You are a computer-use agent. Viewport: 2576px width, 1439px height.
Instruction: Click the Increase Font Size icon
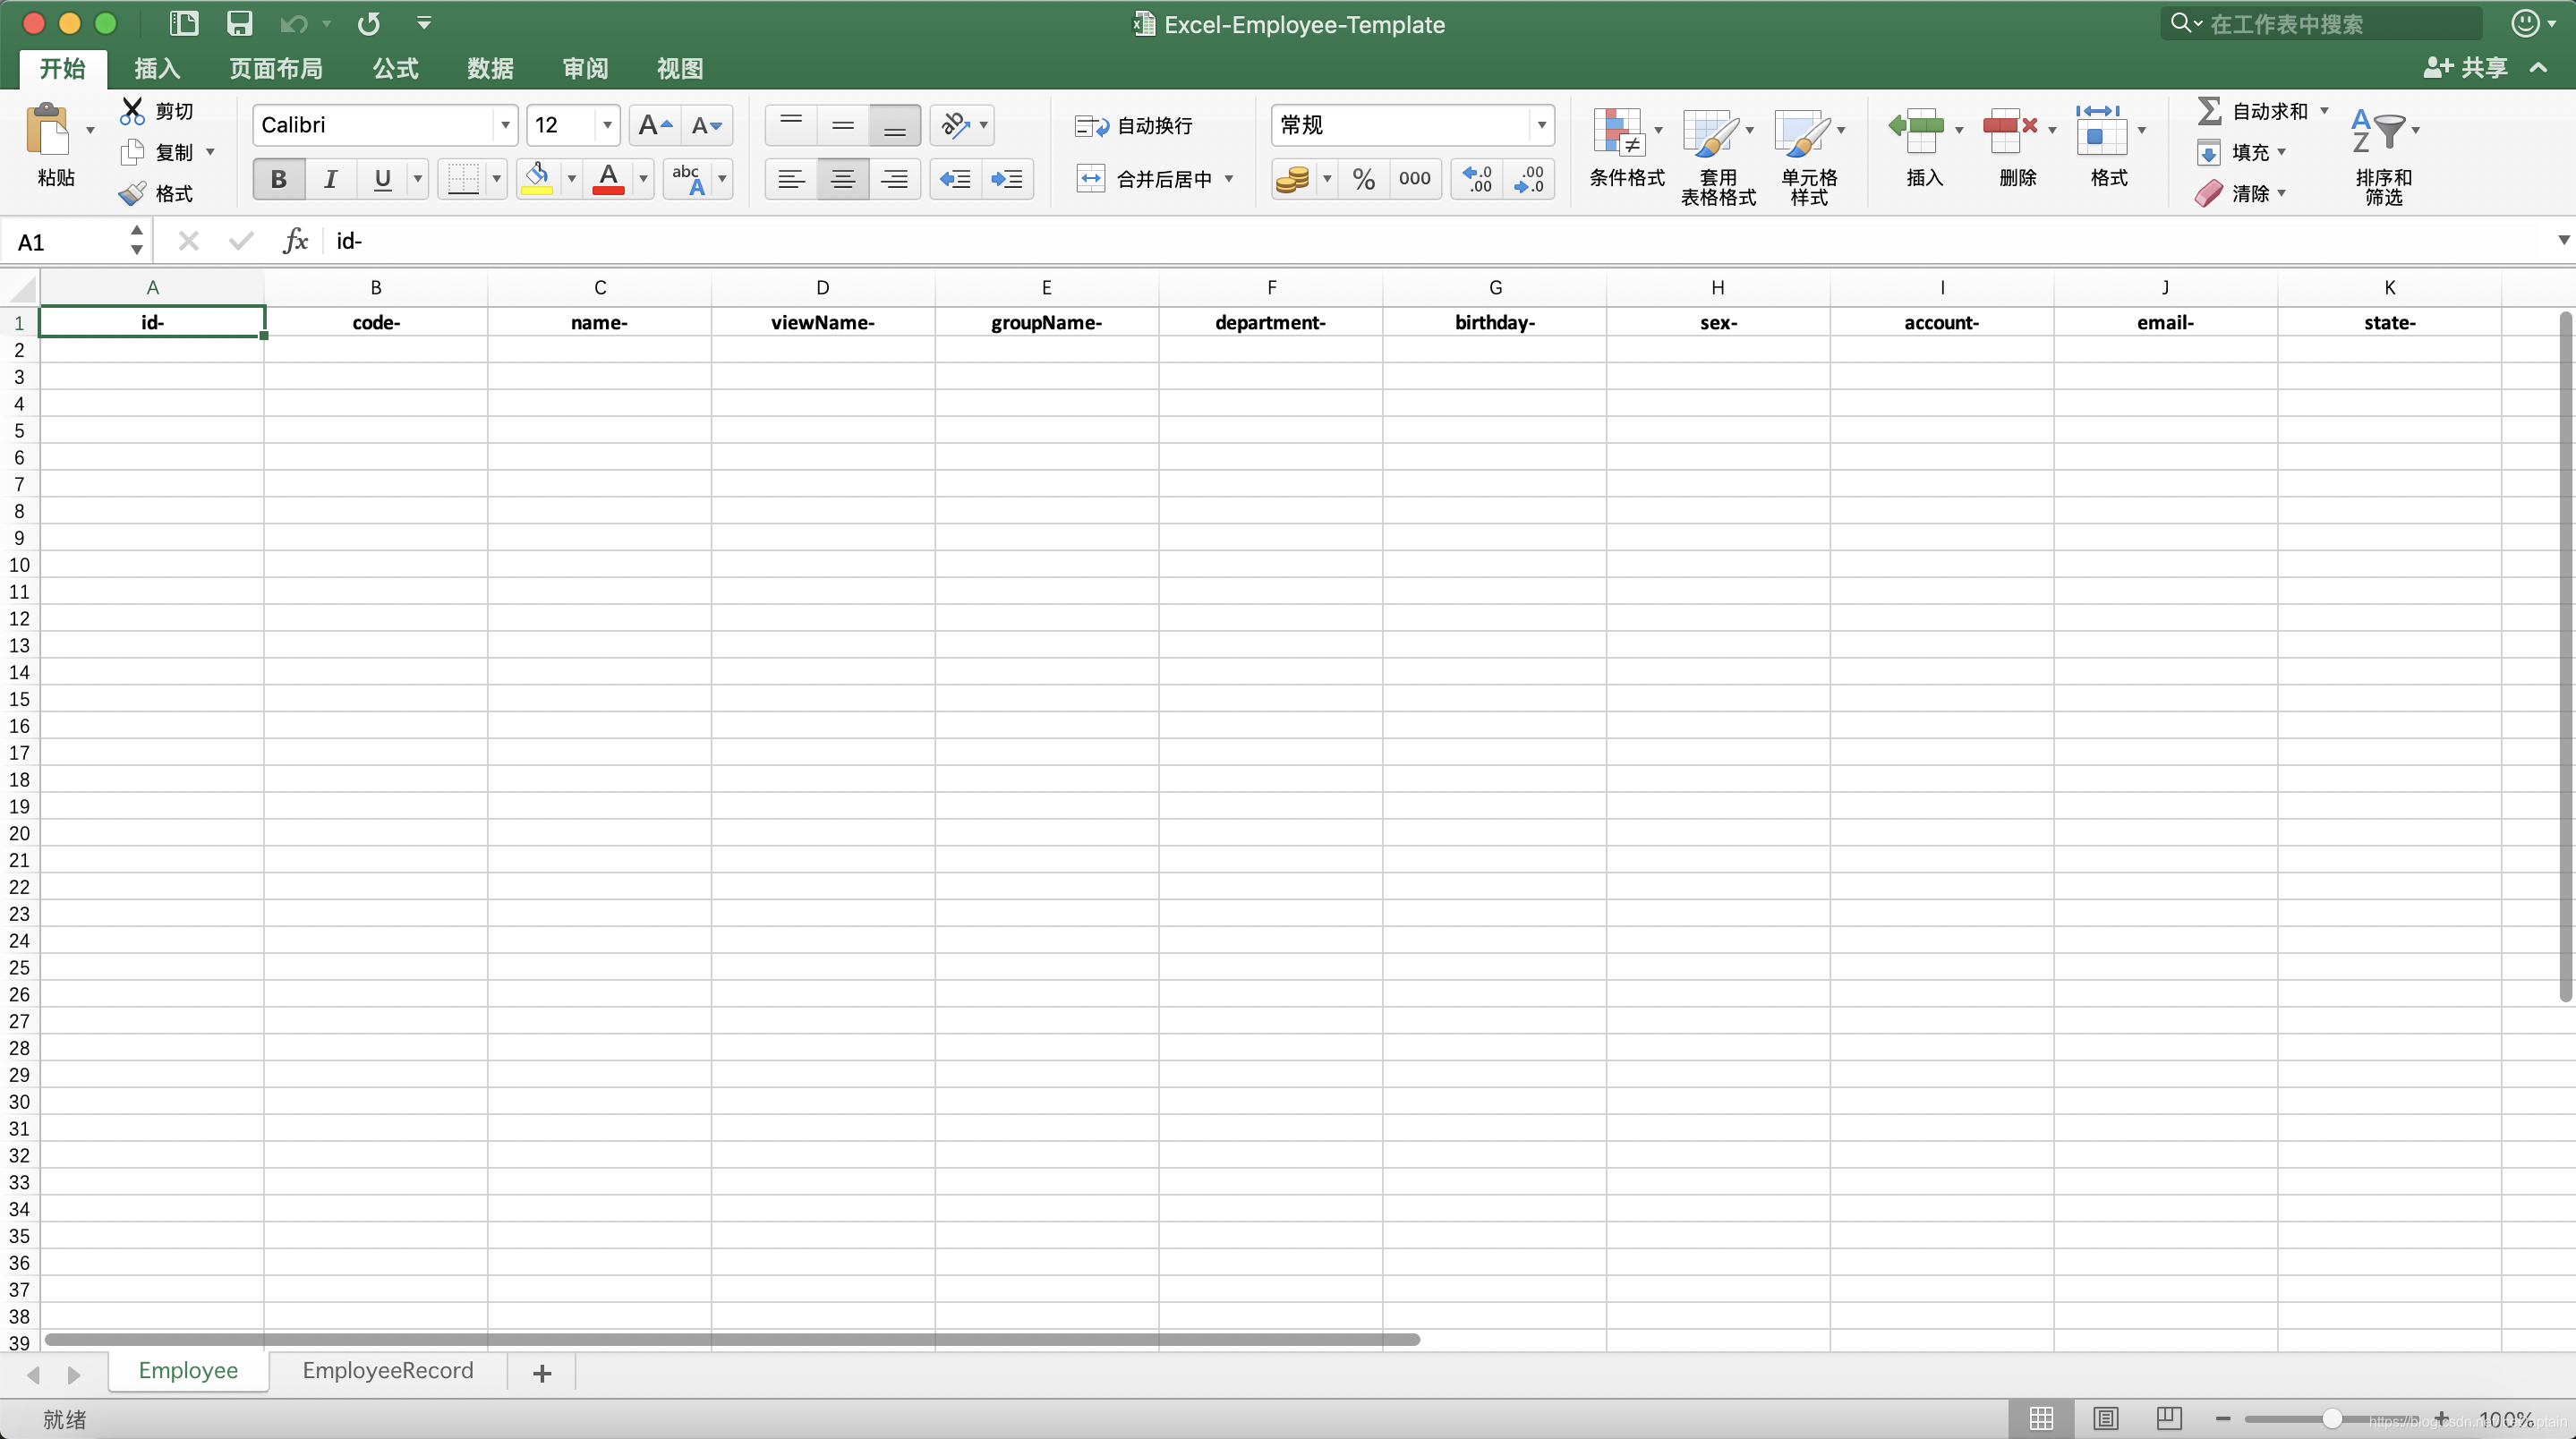point(655,125)
